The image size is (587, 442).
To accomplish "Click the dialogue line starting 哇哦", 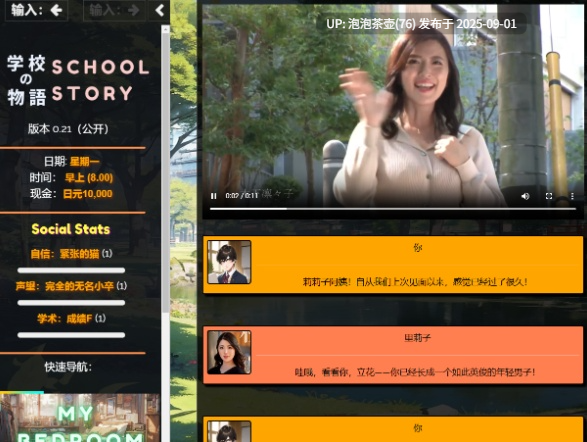I will coord(415,372).
